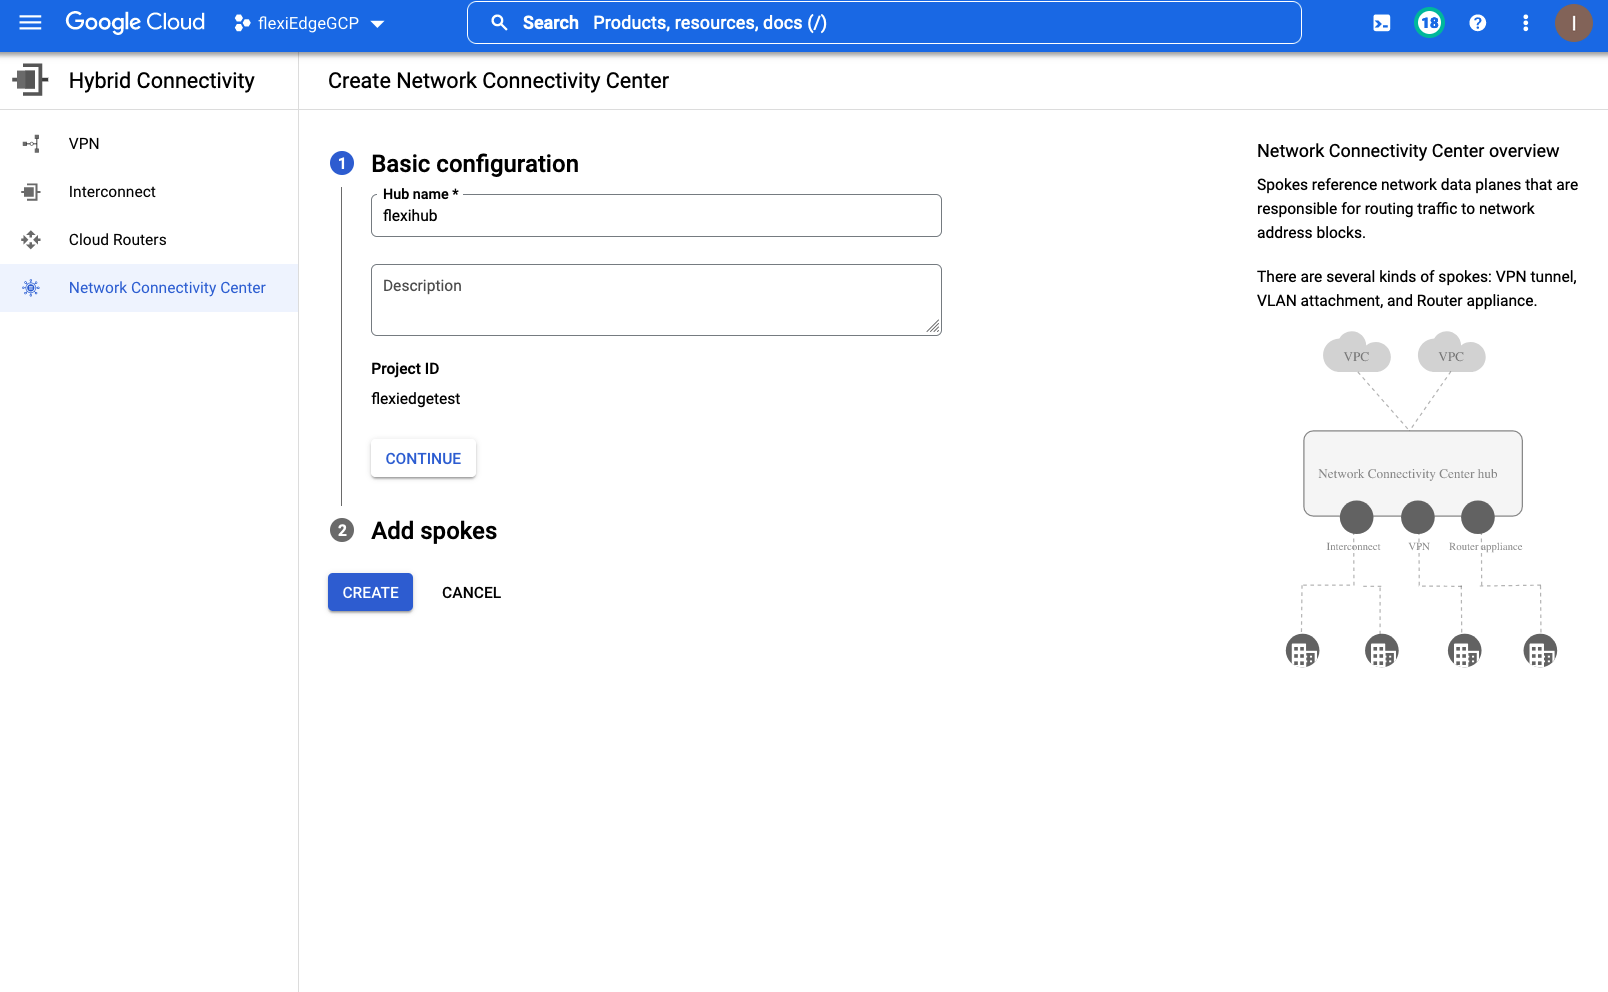This screenshot has height=992, width=1608.
Task: Open the user account avatar
Action: (1574, 23)
